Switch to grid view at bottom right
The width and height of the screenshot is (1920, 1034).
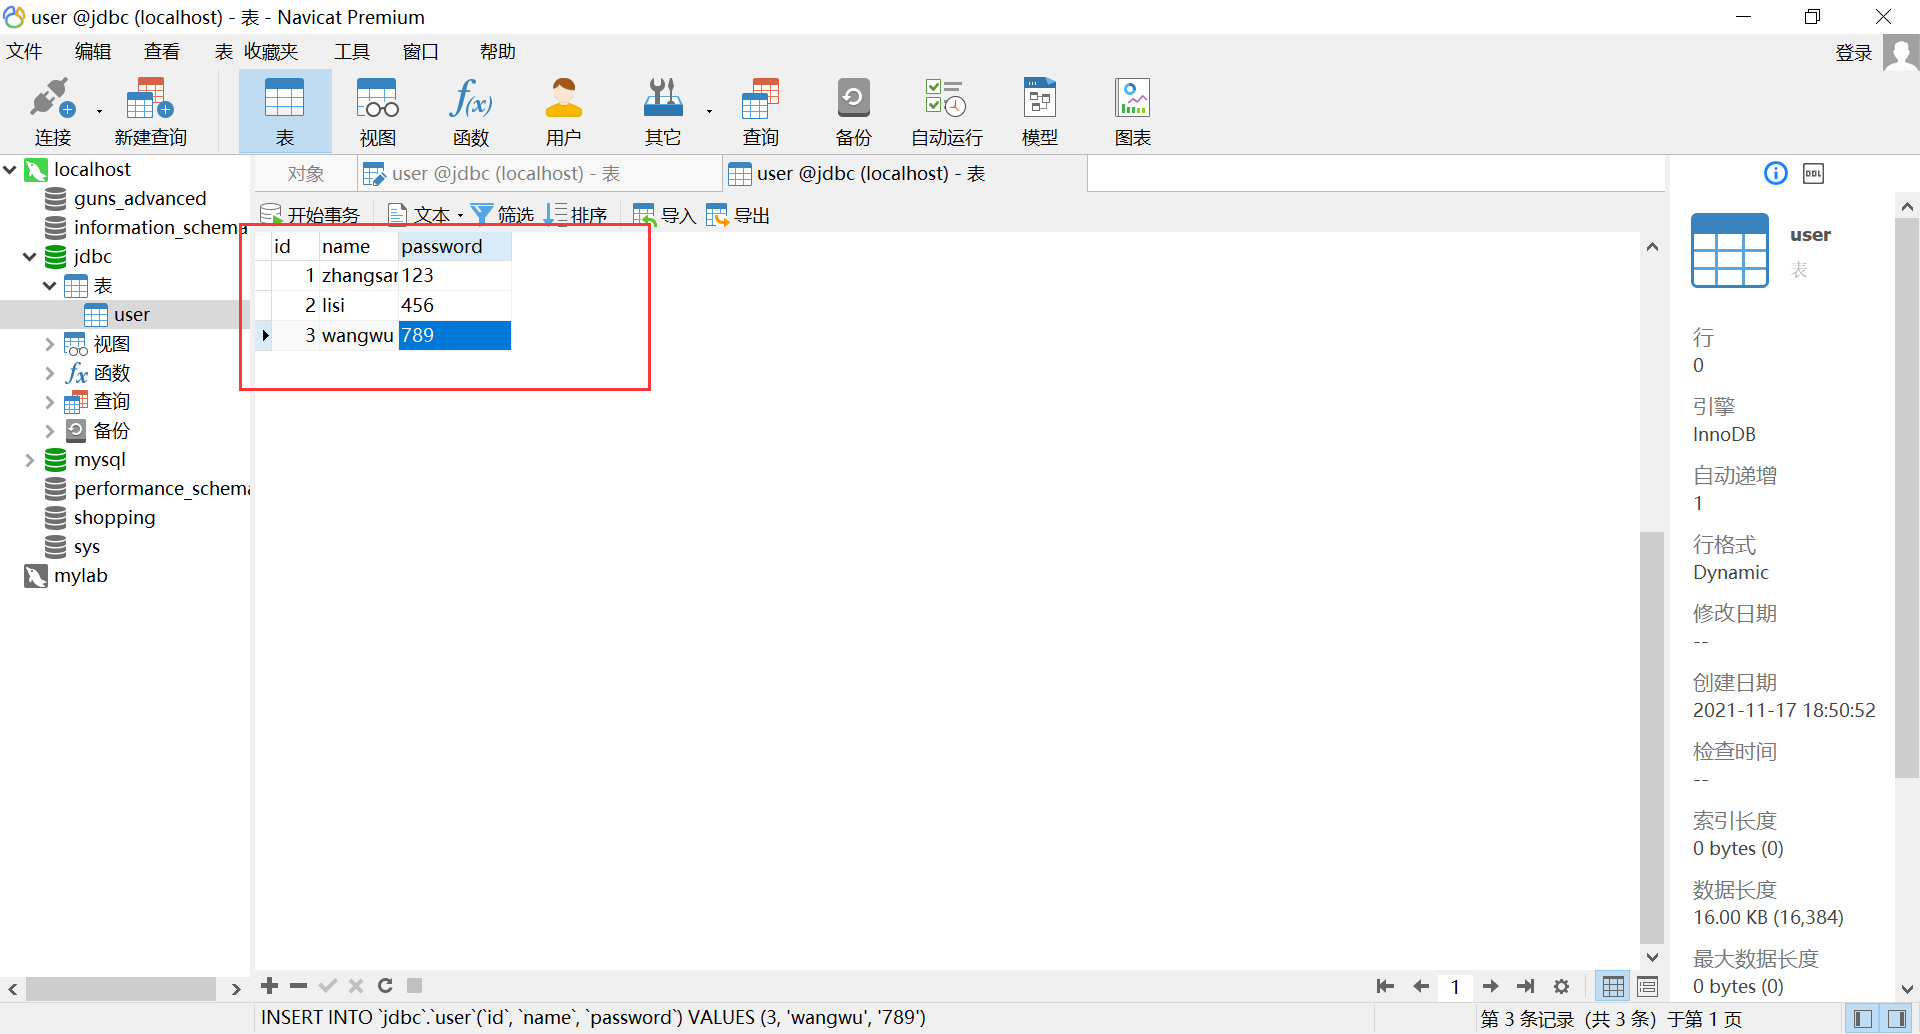[1613, 986]
